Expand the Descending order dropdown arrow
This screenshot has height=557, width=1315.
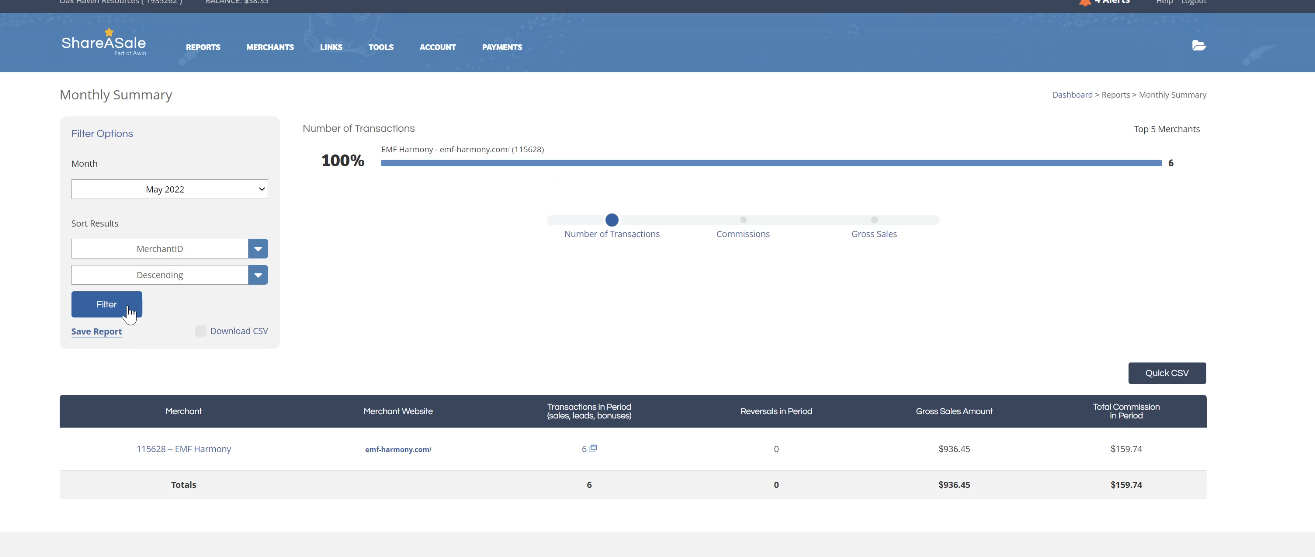[258, 275]
